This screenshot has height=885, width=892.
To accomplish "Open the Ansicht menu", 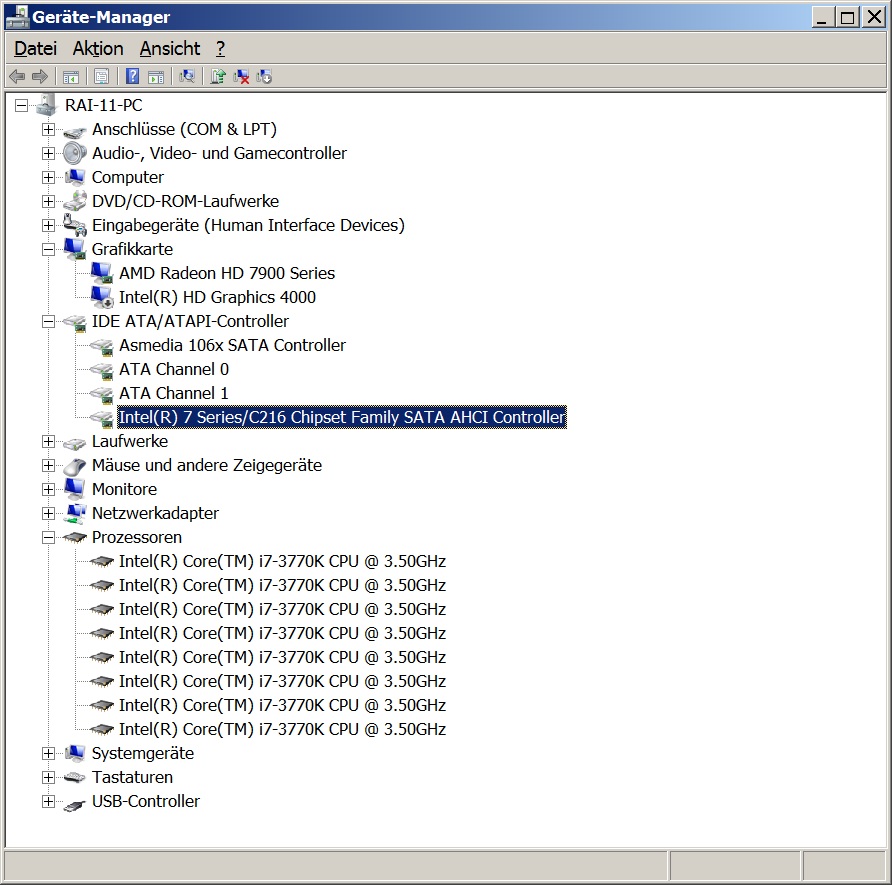I will click(x=170, y=48).
